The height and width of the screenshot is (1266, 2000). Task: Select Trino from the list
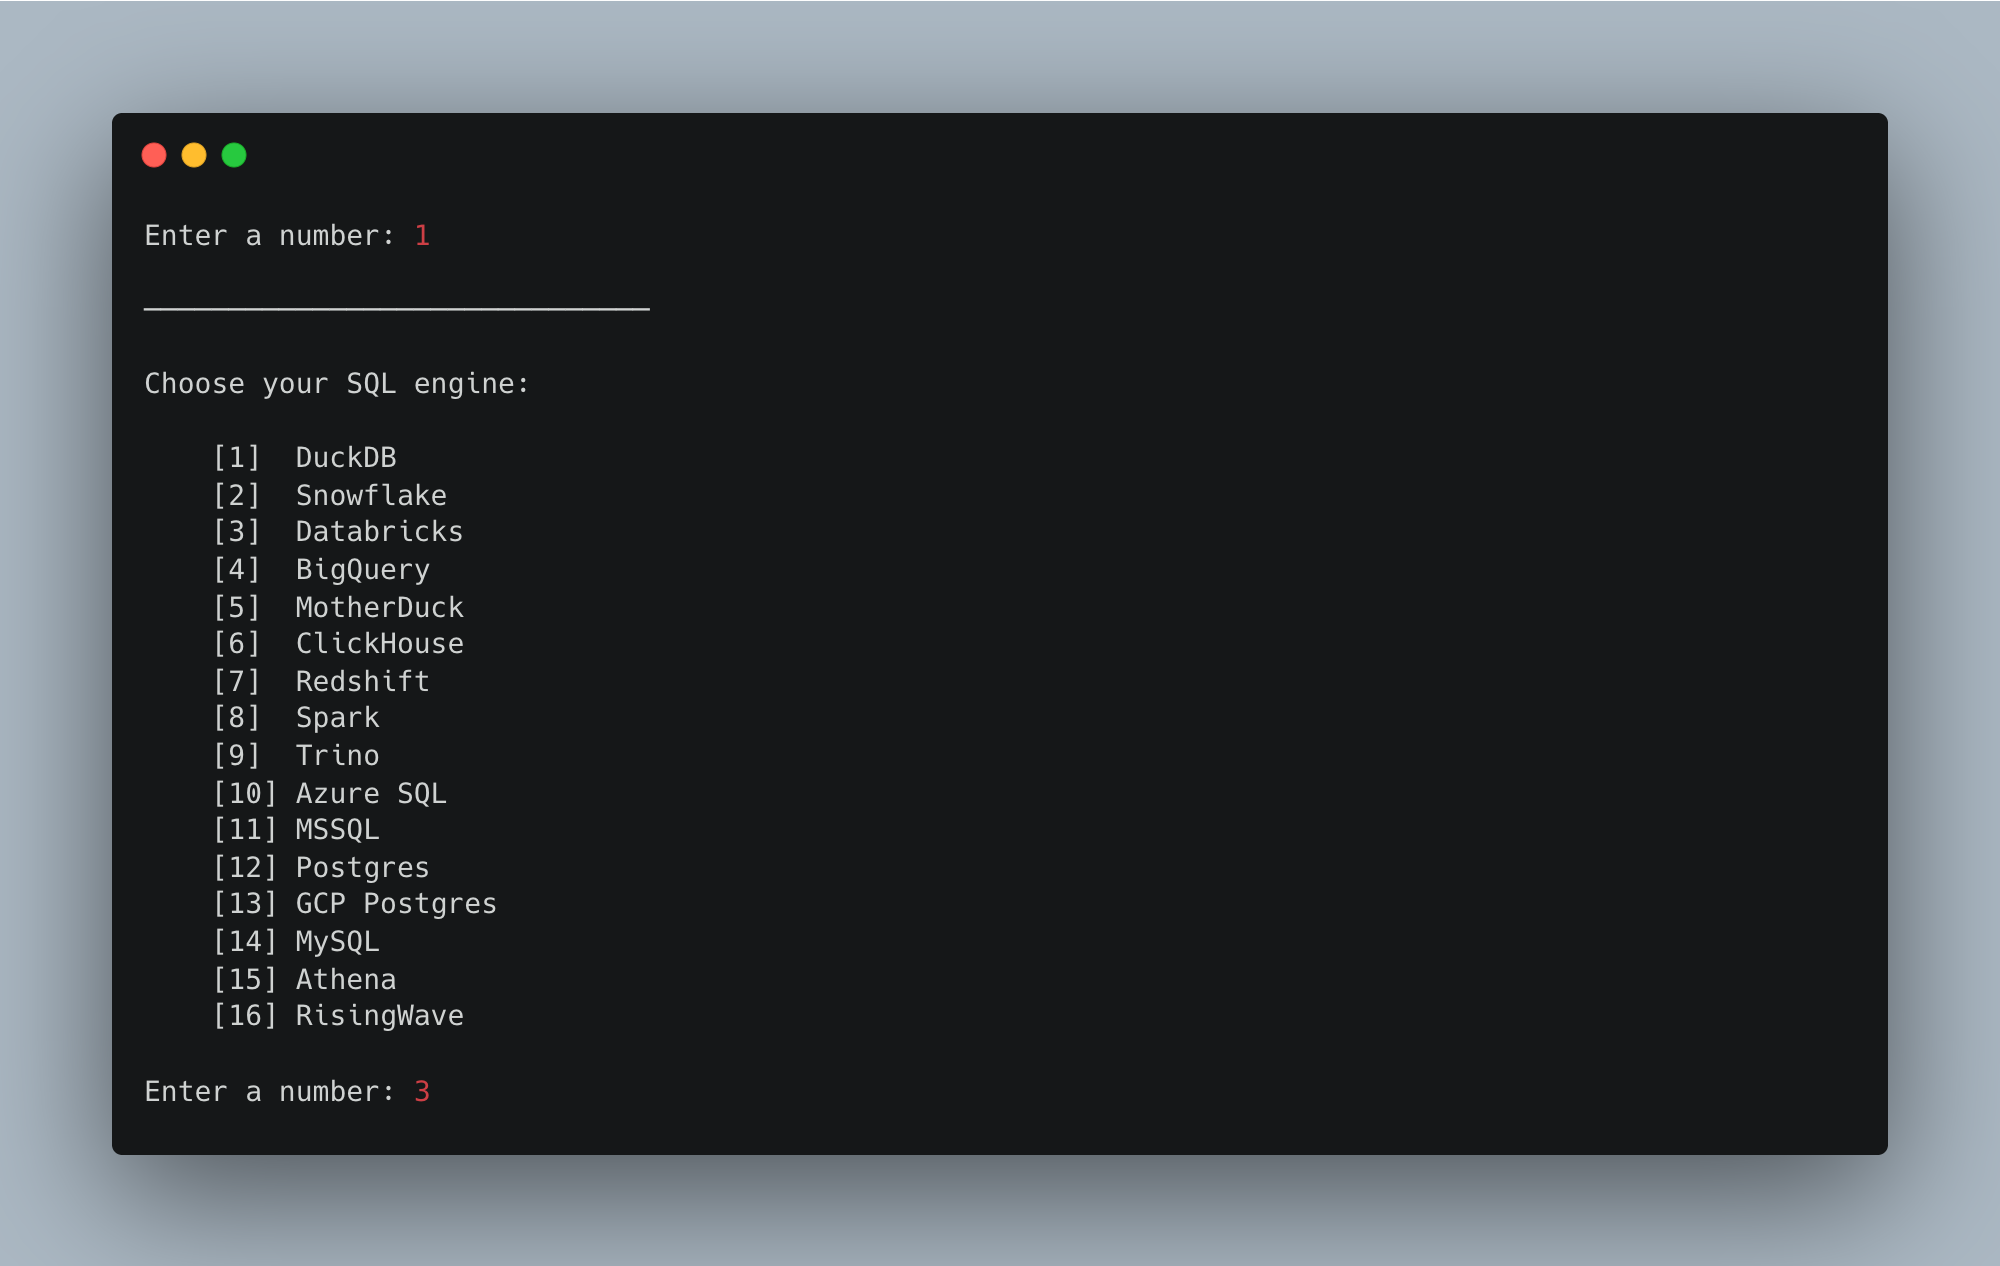point(337,756)
